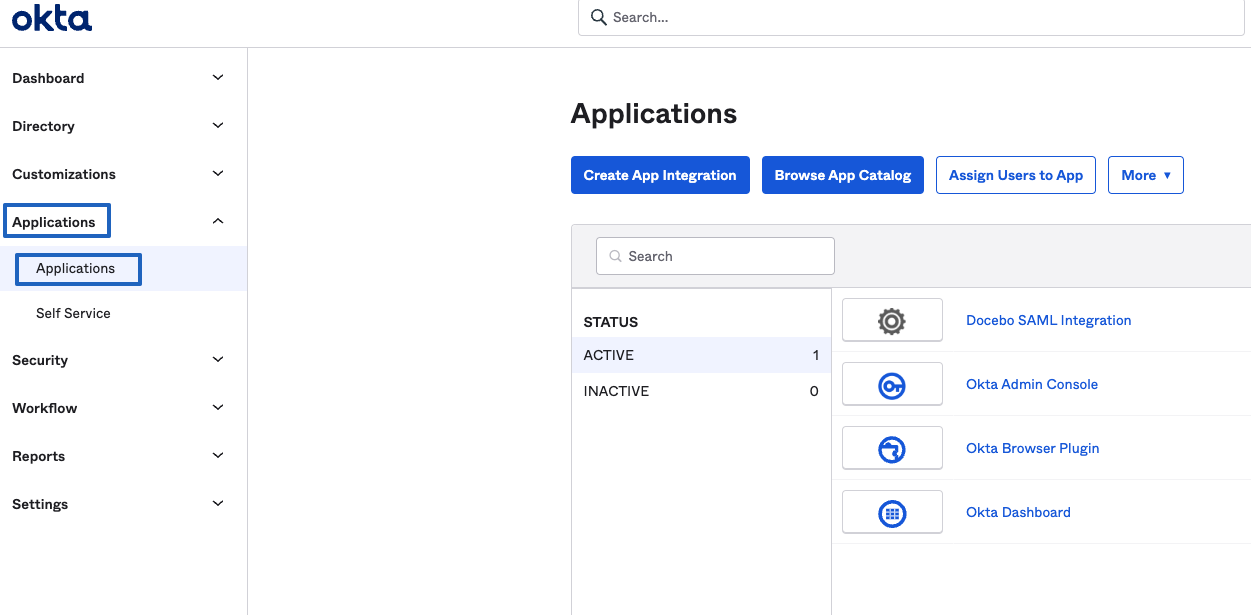Select the Applications sub-item in the sidebar
Viewport: 1251px width, 615px height.
(77, 268)
